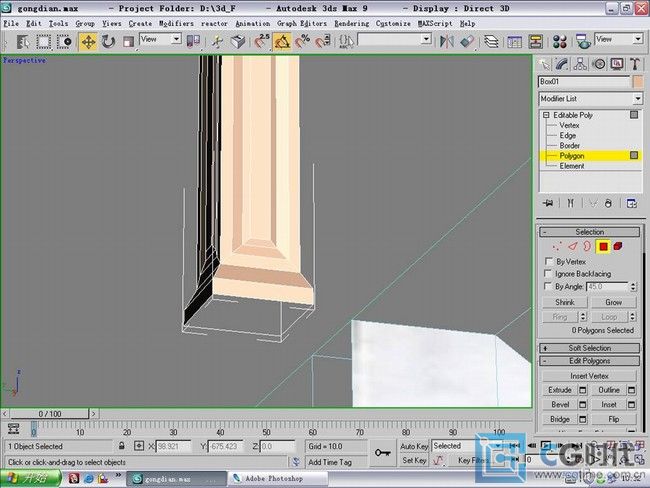Open the Customize menu

tap(393, 24)
